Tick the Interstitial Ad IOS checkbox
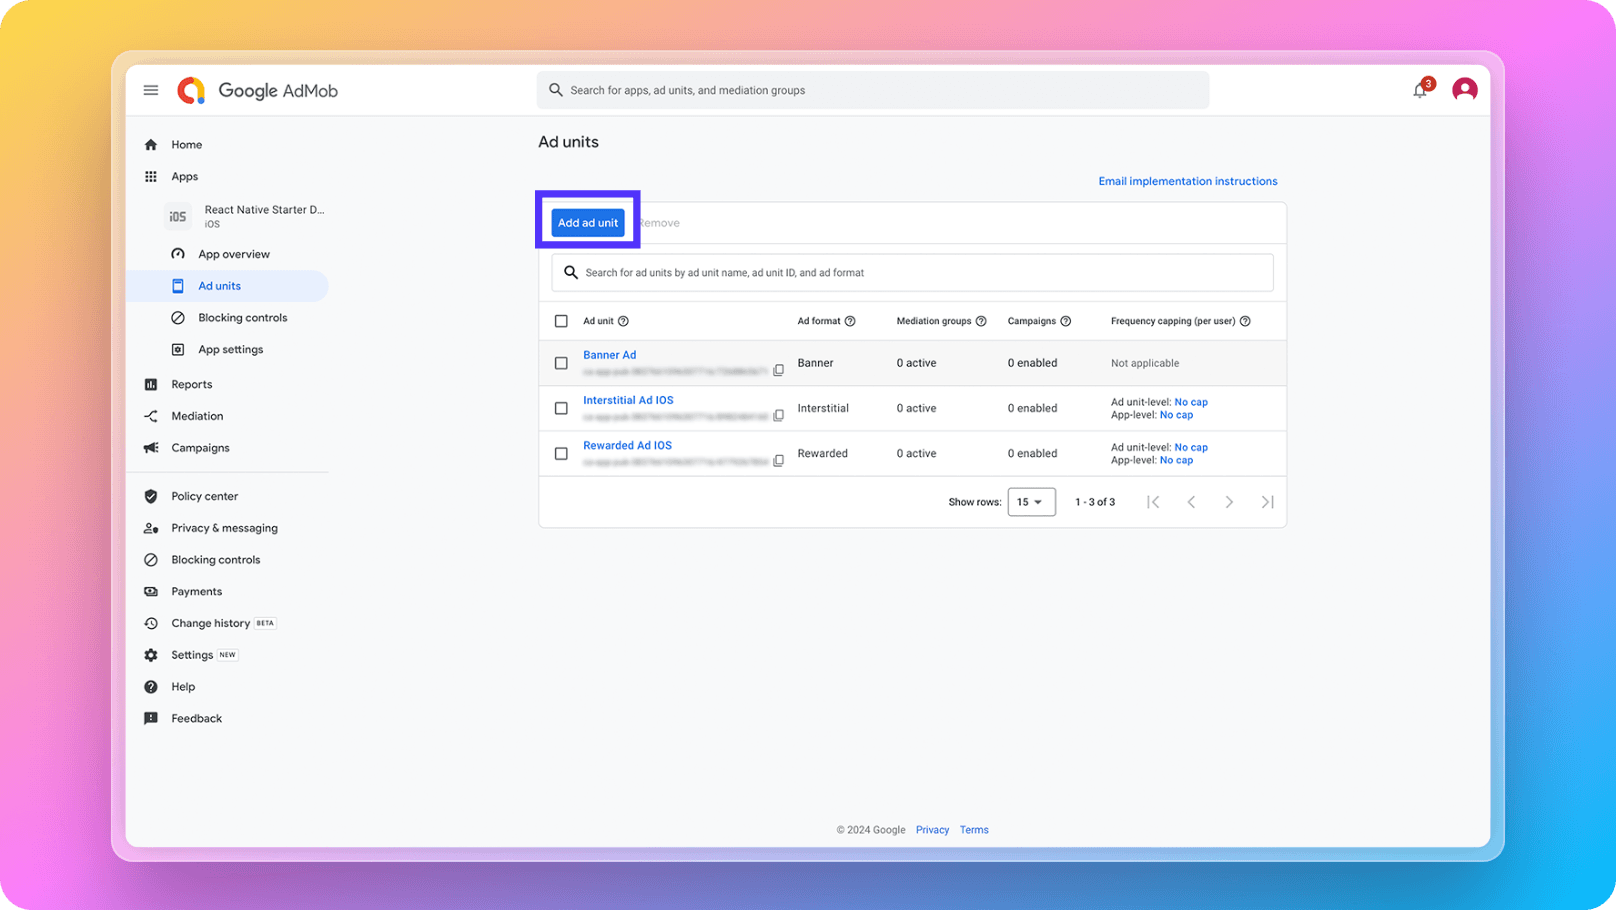Image resolution: width=1616 pixels, height=910 pixels. pyautogui.click(x=561, y=408)
